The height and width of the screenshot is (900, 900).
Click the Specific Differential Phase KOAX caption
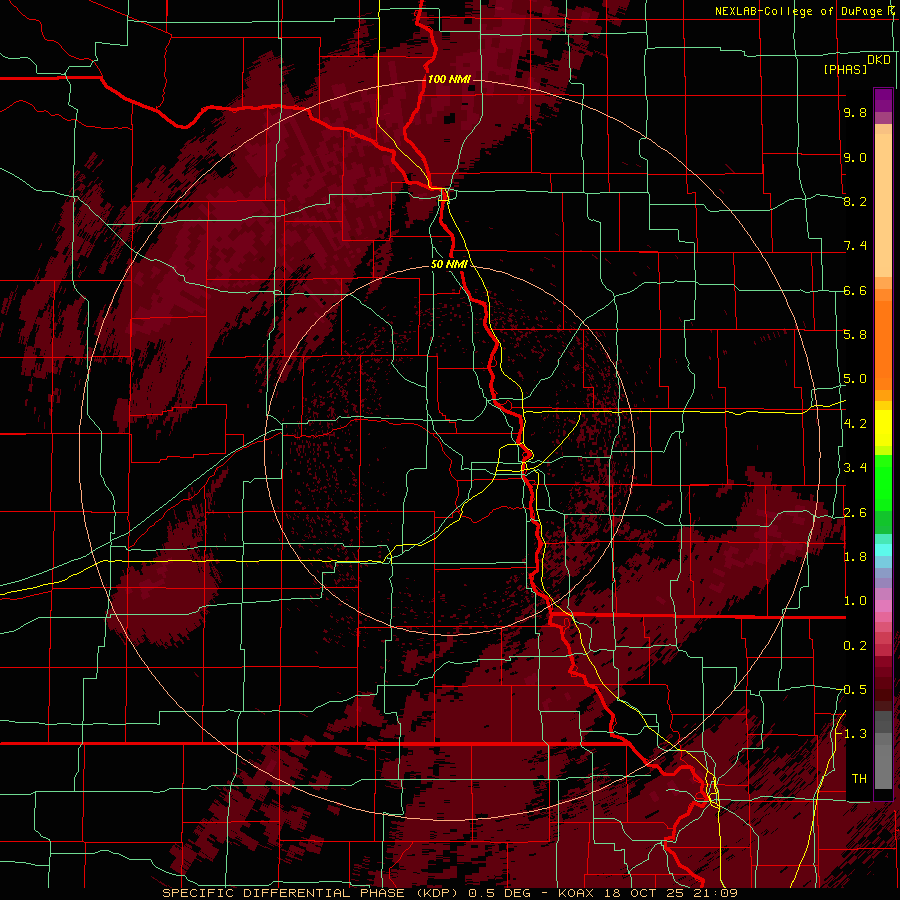point(450,893)
